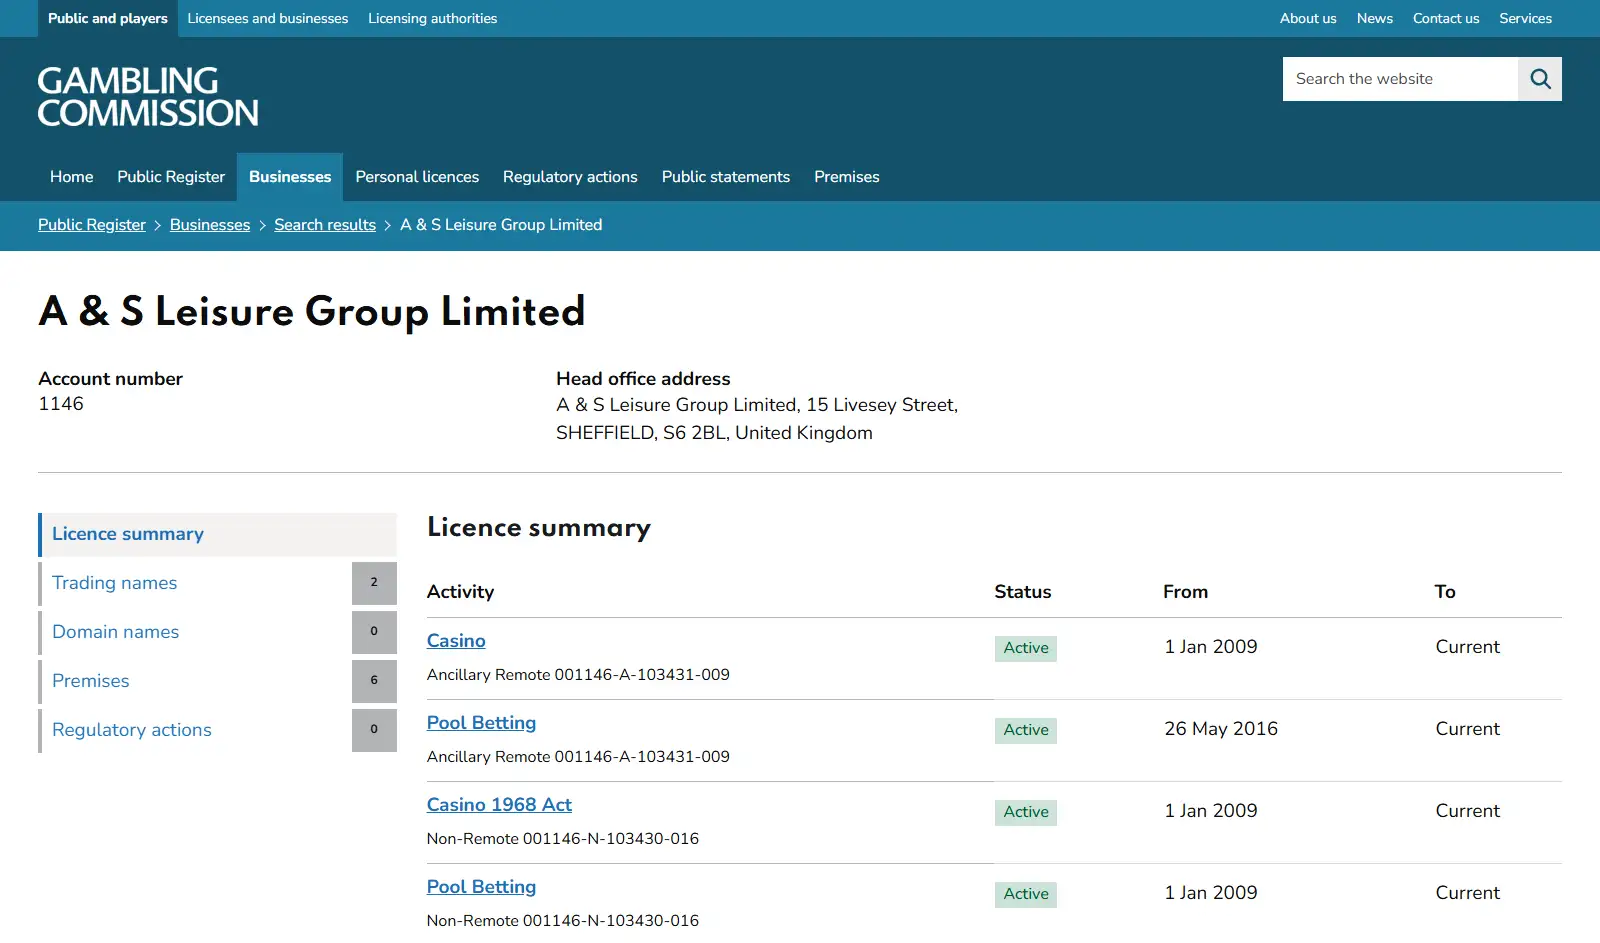Focus the Search the website field
1600x943 pixels.
tap(1400, 79)
